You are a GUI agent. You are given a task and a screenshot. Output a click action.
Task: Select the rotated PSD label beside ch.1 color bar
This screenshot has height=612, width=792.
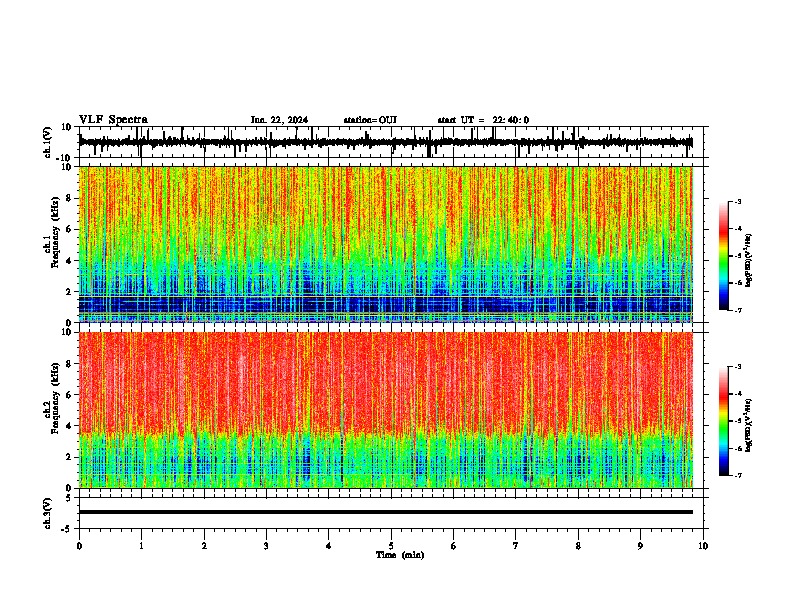click(749, 260)
